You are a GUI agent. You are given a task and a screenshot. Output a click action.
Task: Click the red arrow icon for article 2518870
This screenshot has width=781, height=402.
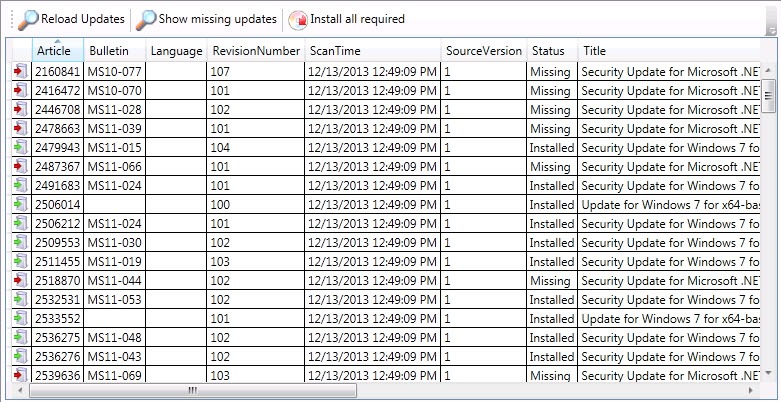click(20, 280)
